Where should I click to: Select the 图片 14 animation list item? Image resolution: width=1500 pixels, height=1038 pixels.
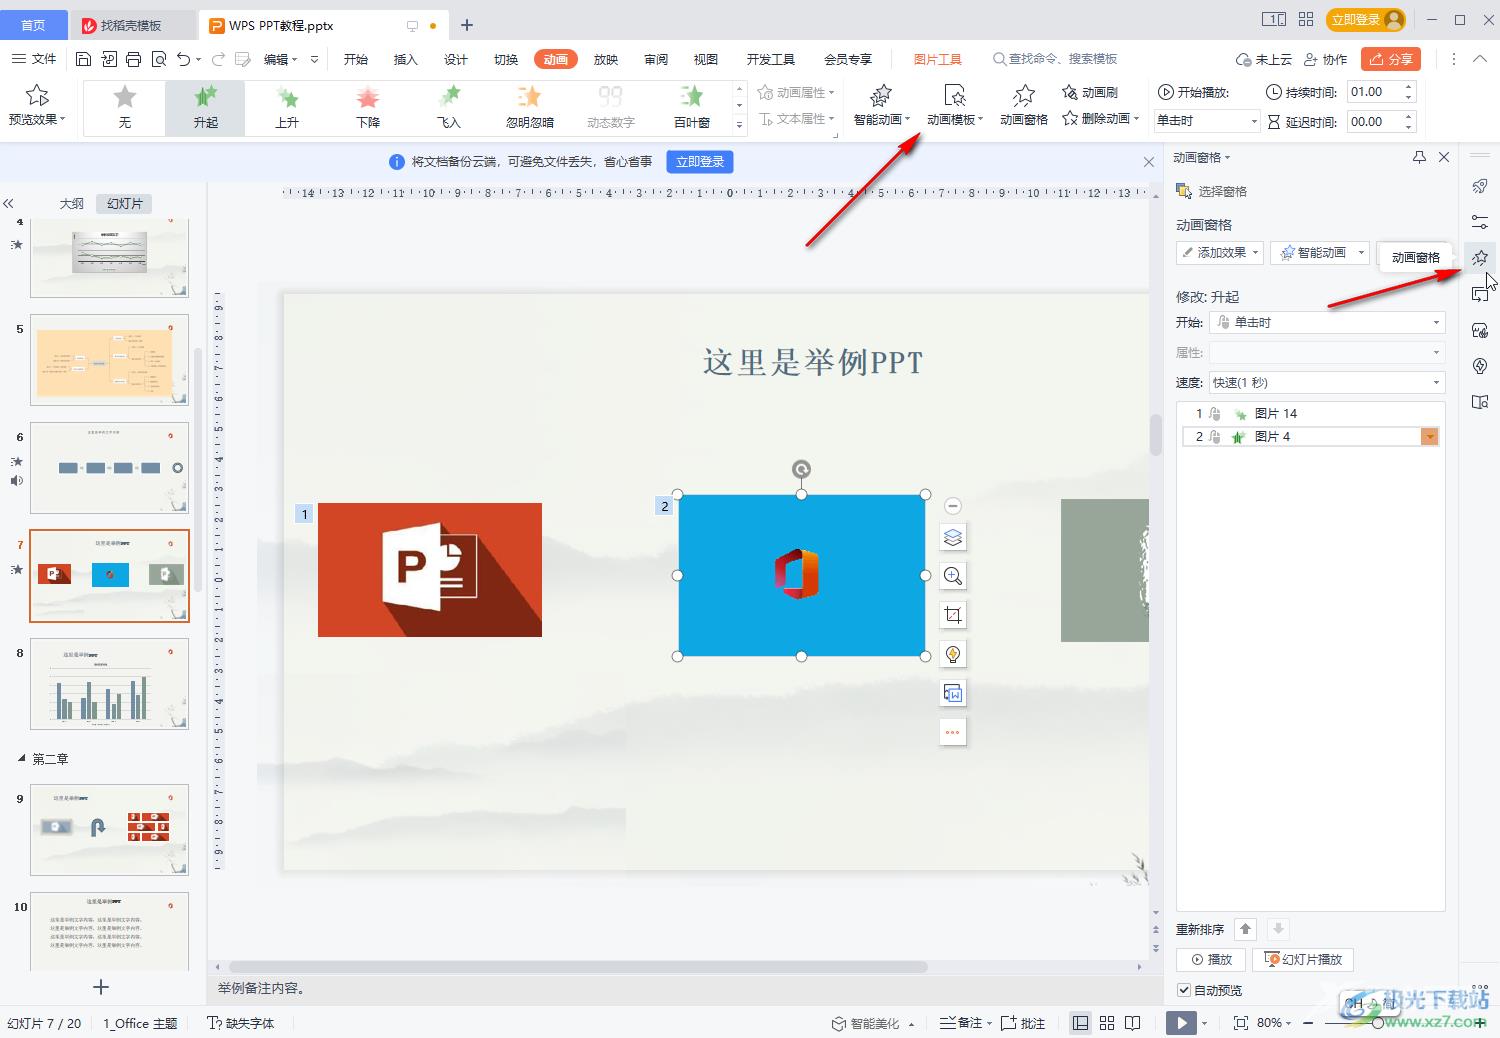click(1311, 413)
